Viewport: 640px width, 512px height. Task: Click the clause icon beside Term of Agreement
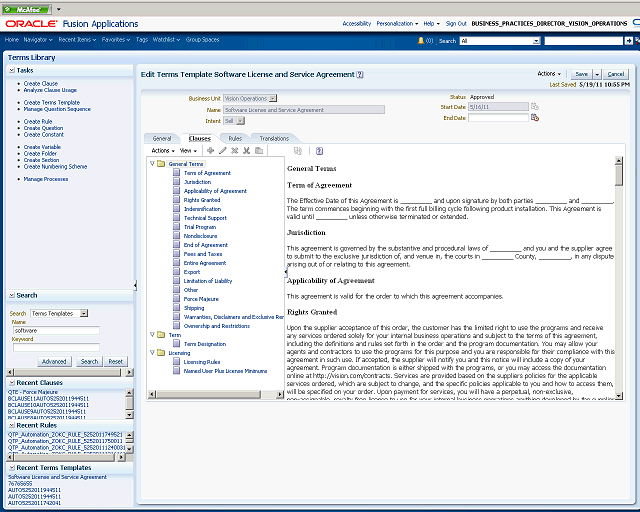pos(176,173)
